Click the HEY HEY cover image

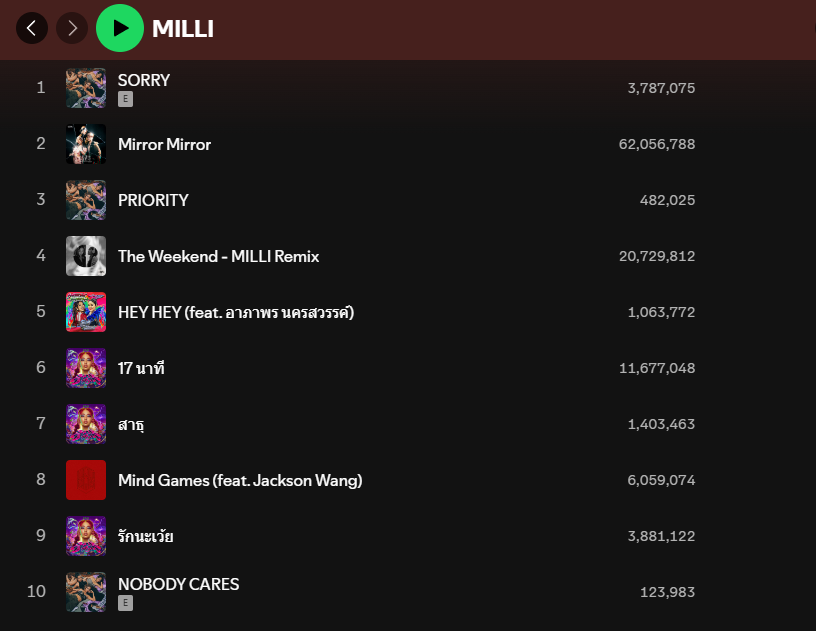86,312
